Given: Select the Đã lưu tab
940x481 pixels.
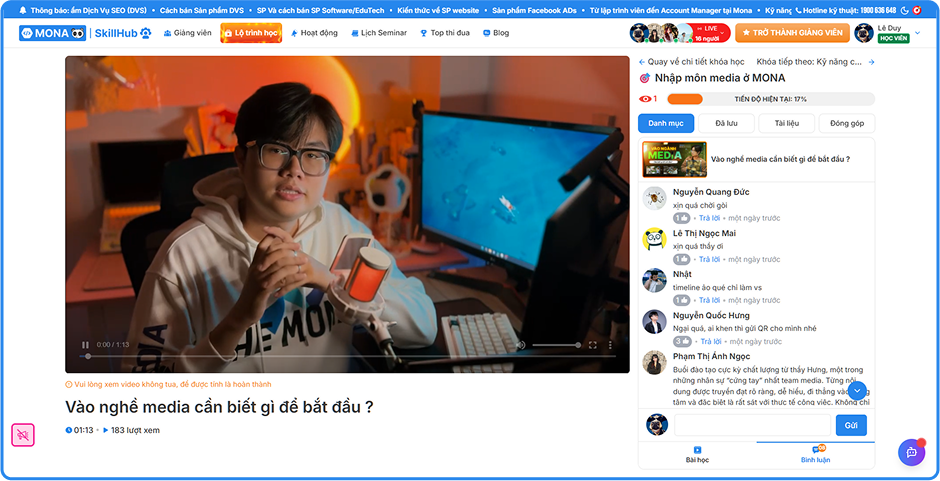Looking at the screenshot, I should pos(726,123).
